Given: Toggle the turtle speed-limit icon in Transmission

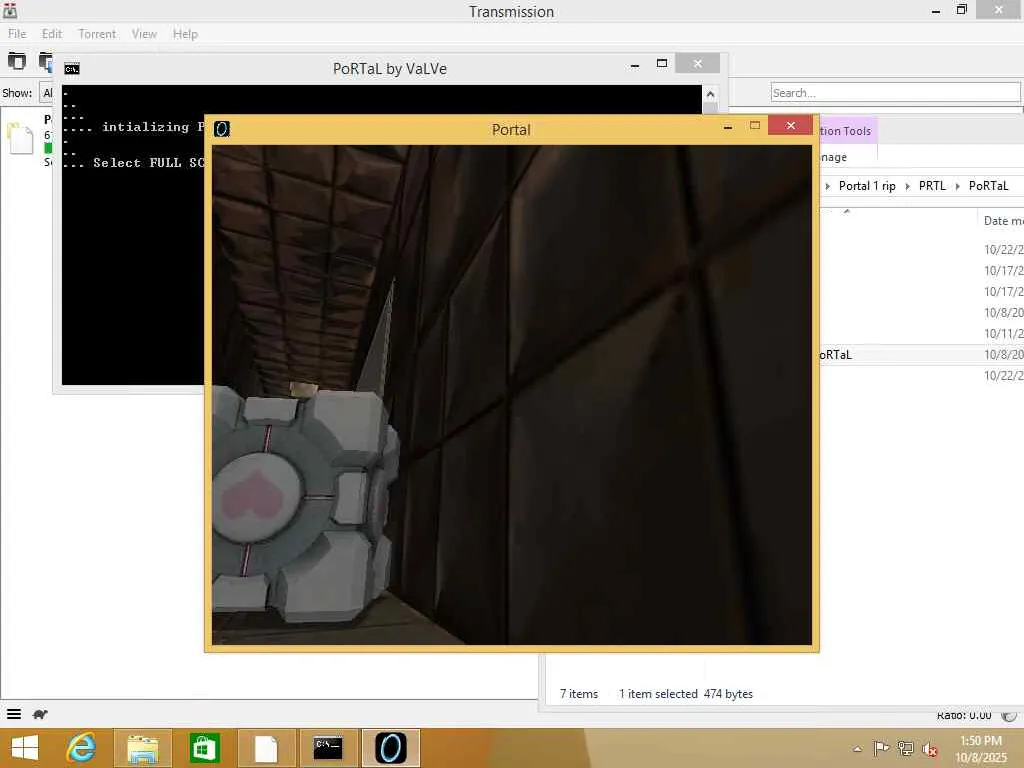Looking at the screenshot, I should tap(40, 714).
